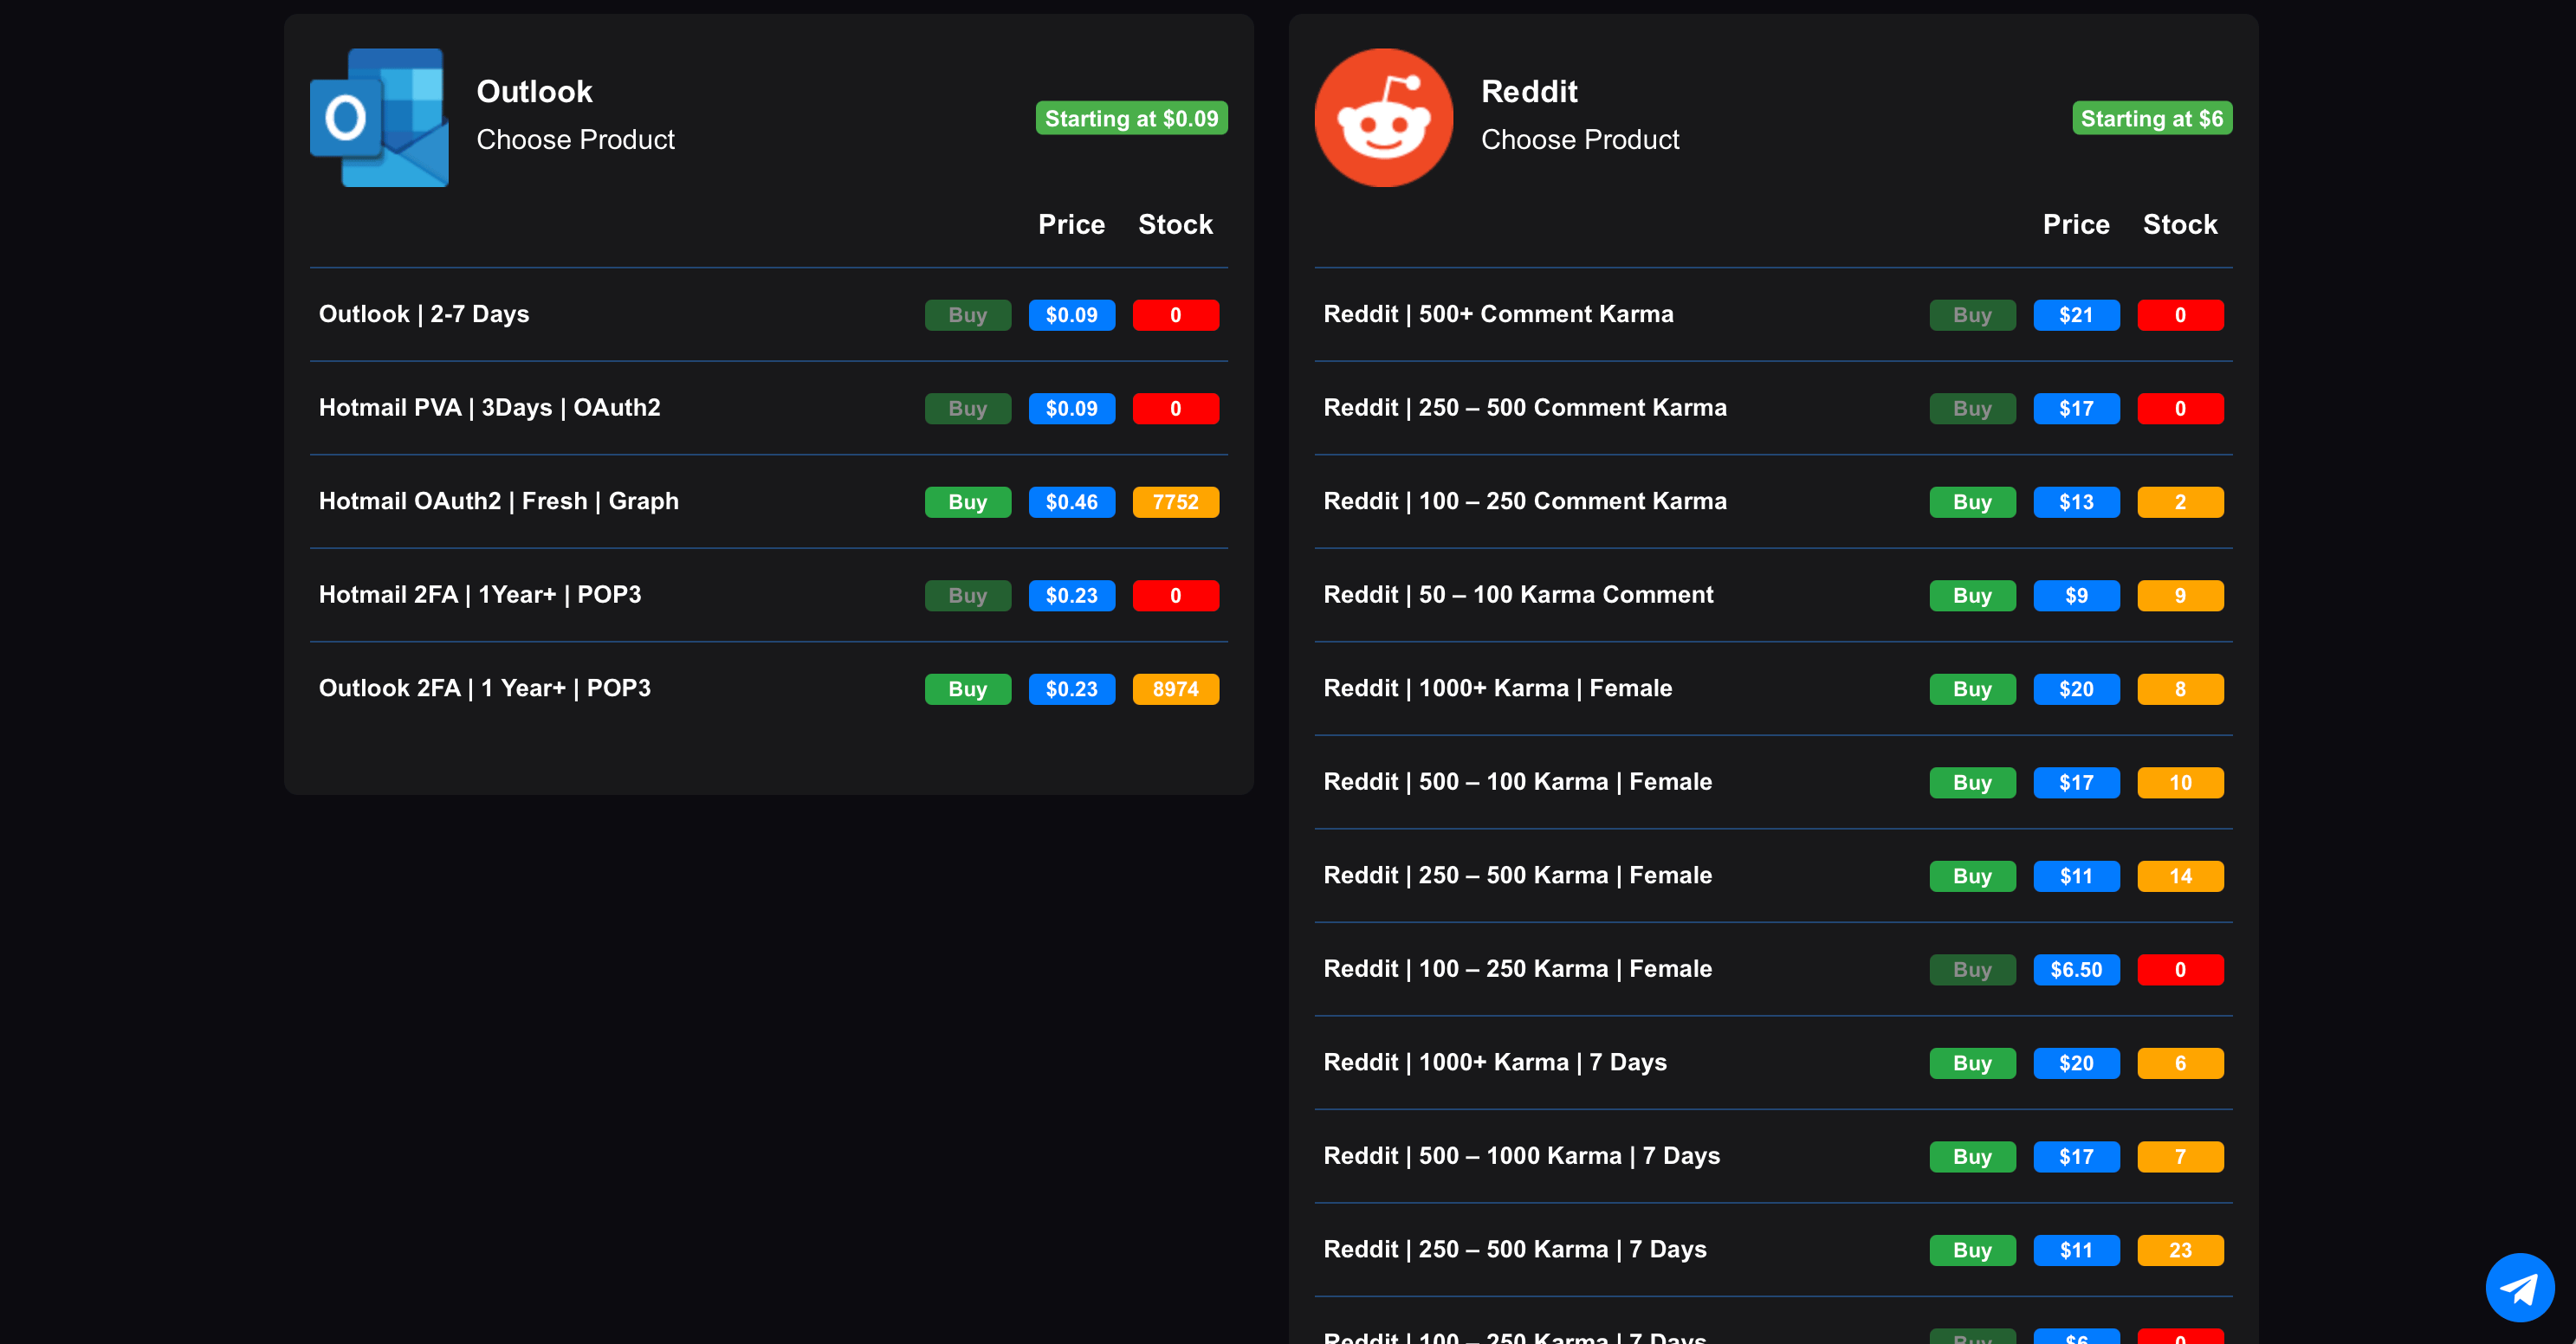
Task: Open the Telegram chat bubble icon
Action: pos(2519,1287)
